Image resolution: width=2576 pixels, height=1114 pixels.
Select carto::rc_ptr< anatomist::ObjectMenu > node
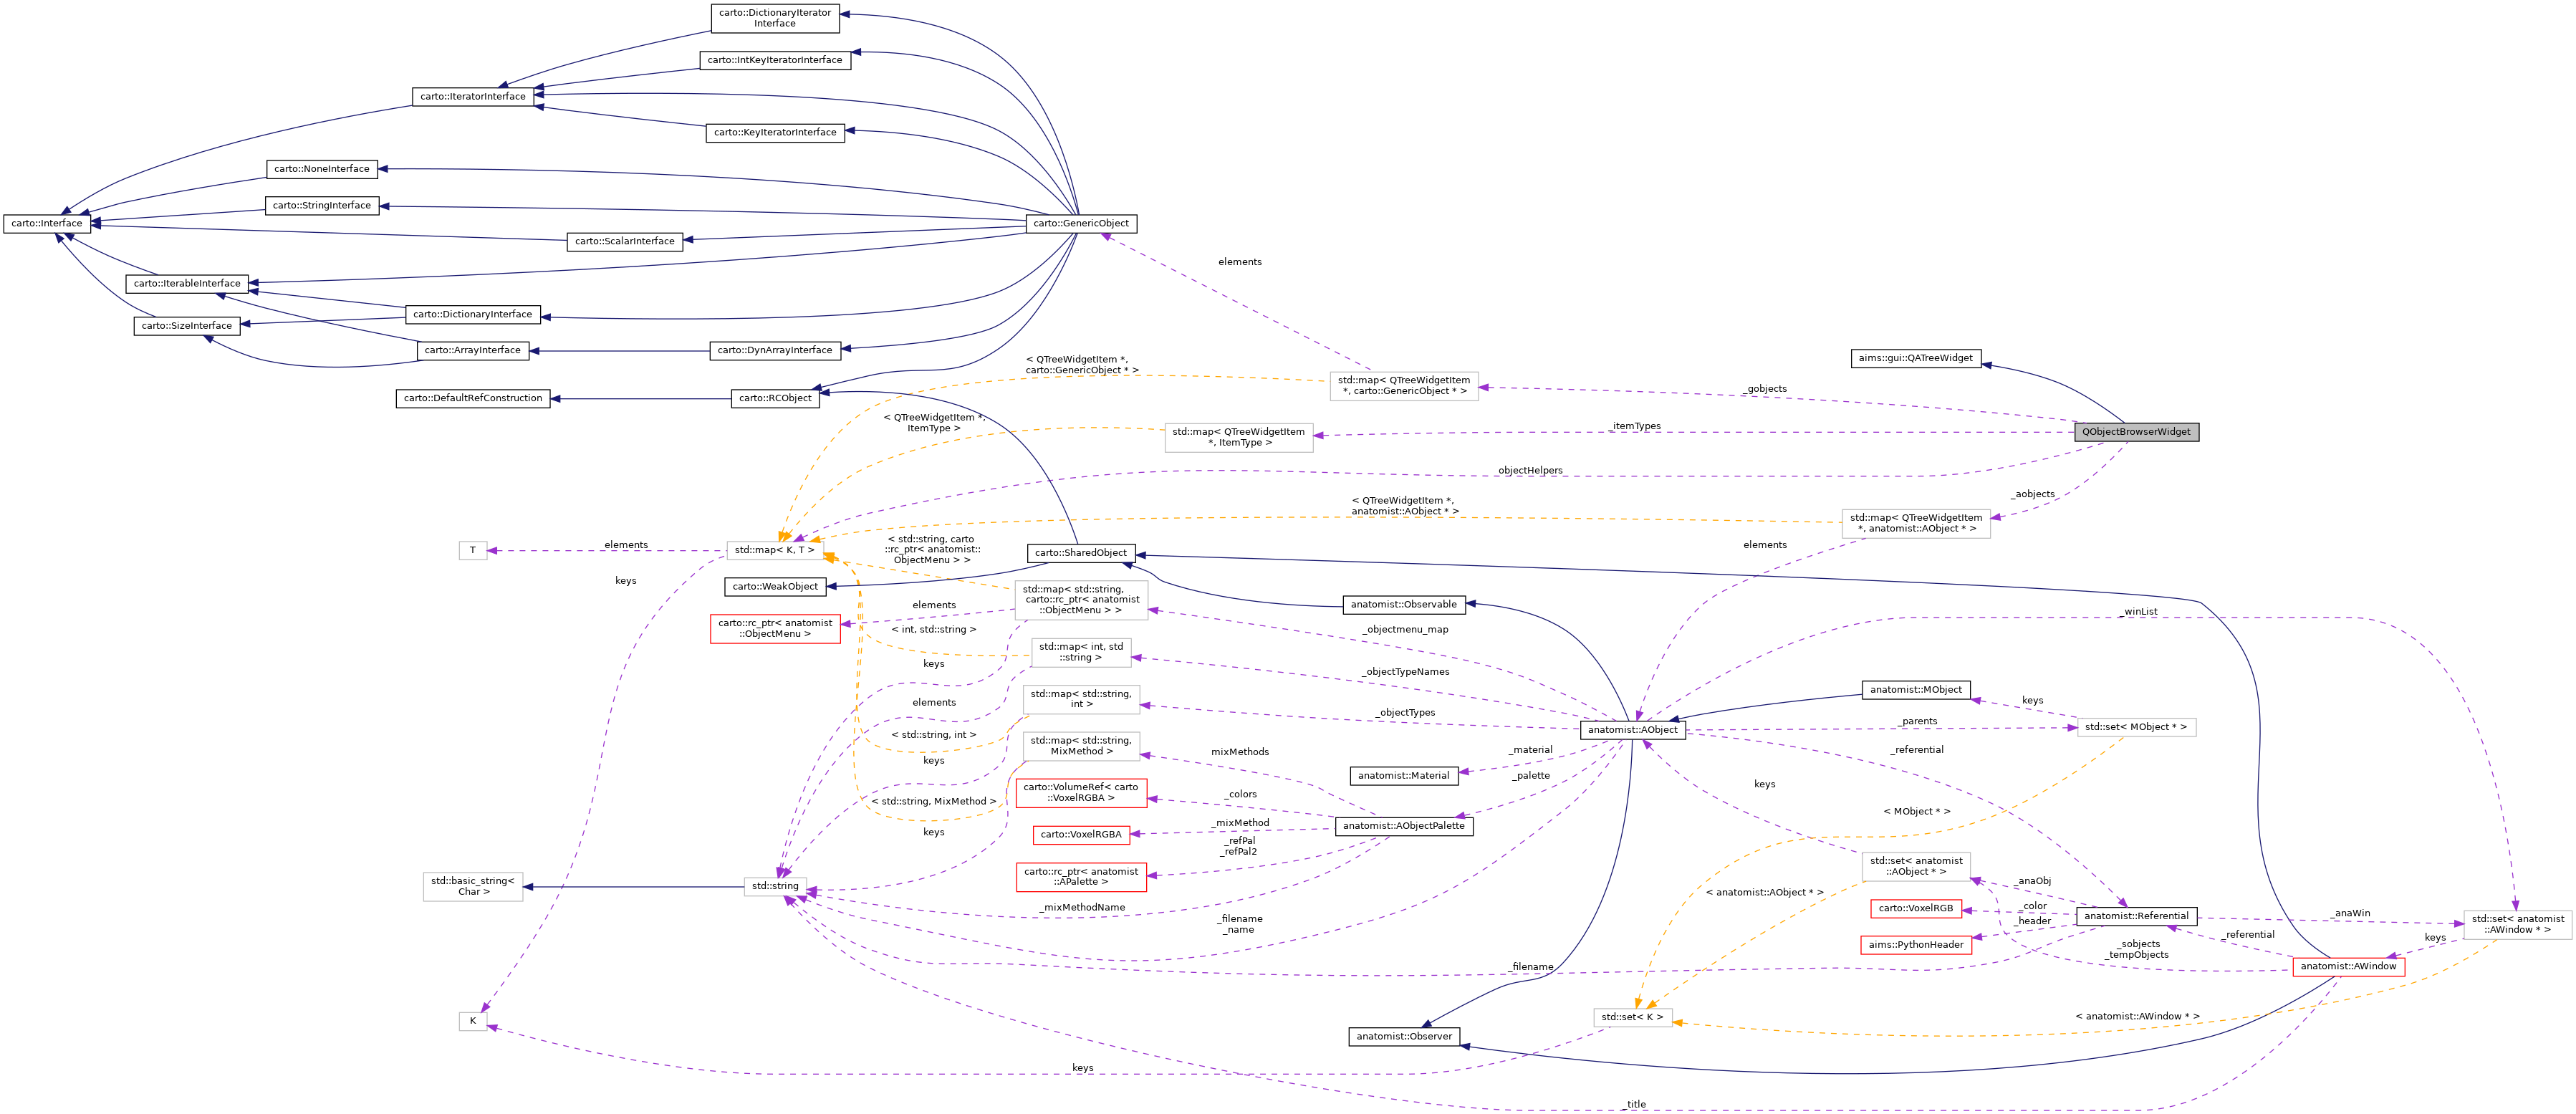coord(775,629)
